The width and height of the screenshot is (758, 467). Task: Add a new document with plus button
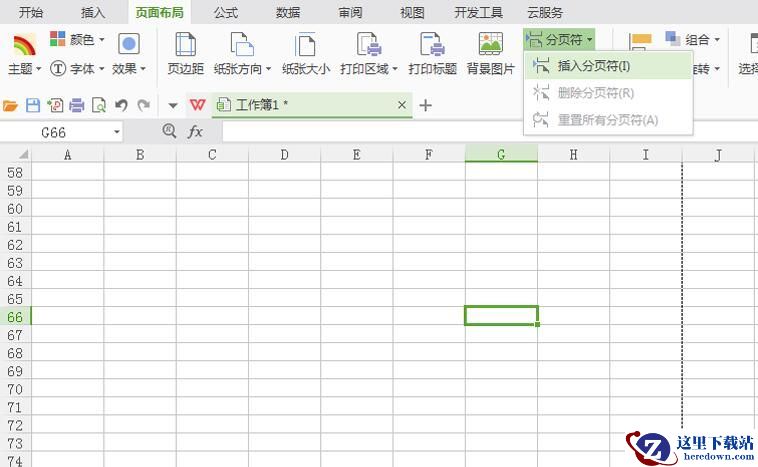[x=425, y=105]
